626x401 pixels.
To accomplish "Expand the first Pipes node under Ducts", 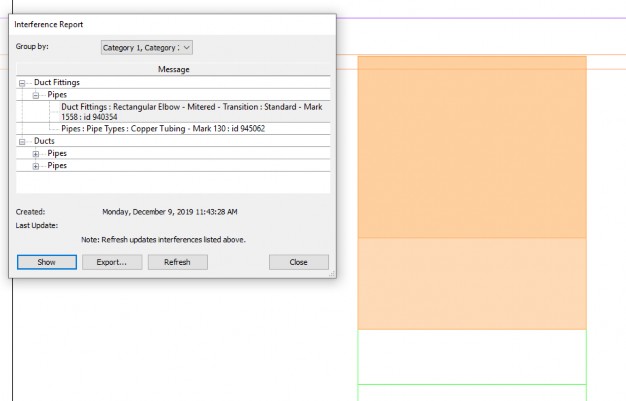I will click(36, 154).
